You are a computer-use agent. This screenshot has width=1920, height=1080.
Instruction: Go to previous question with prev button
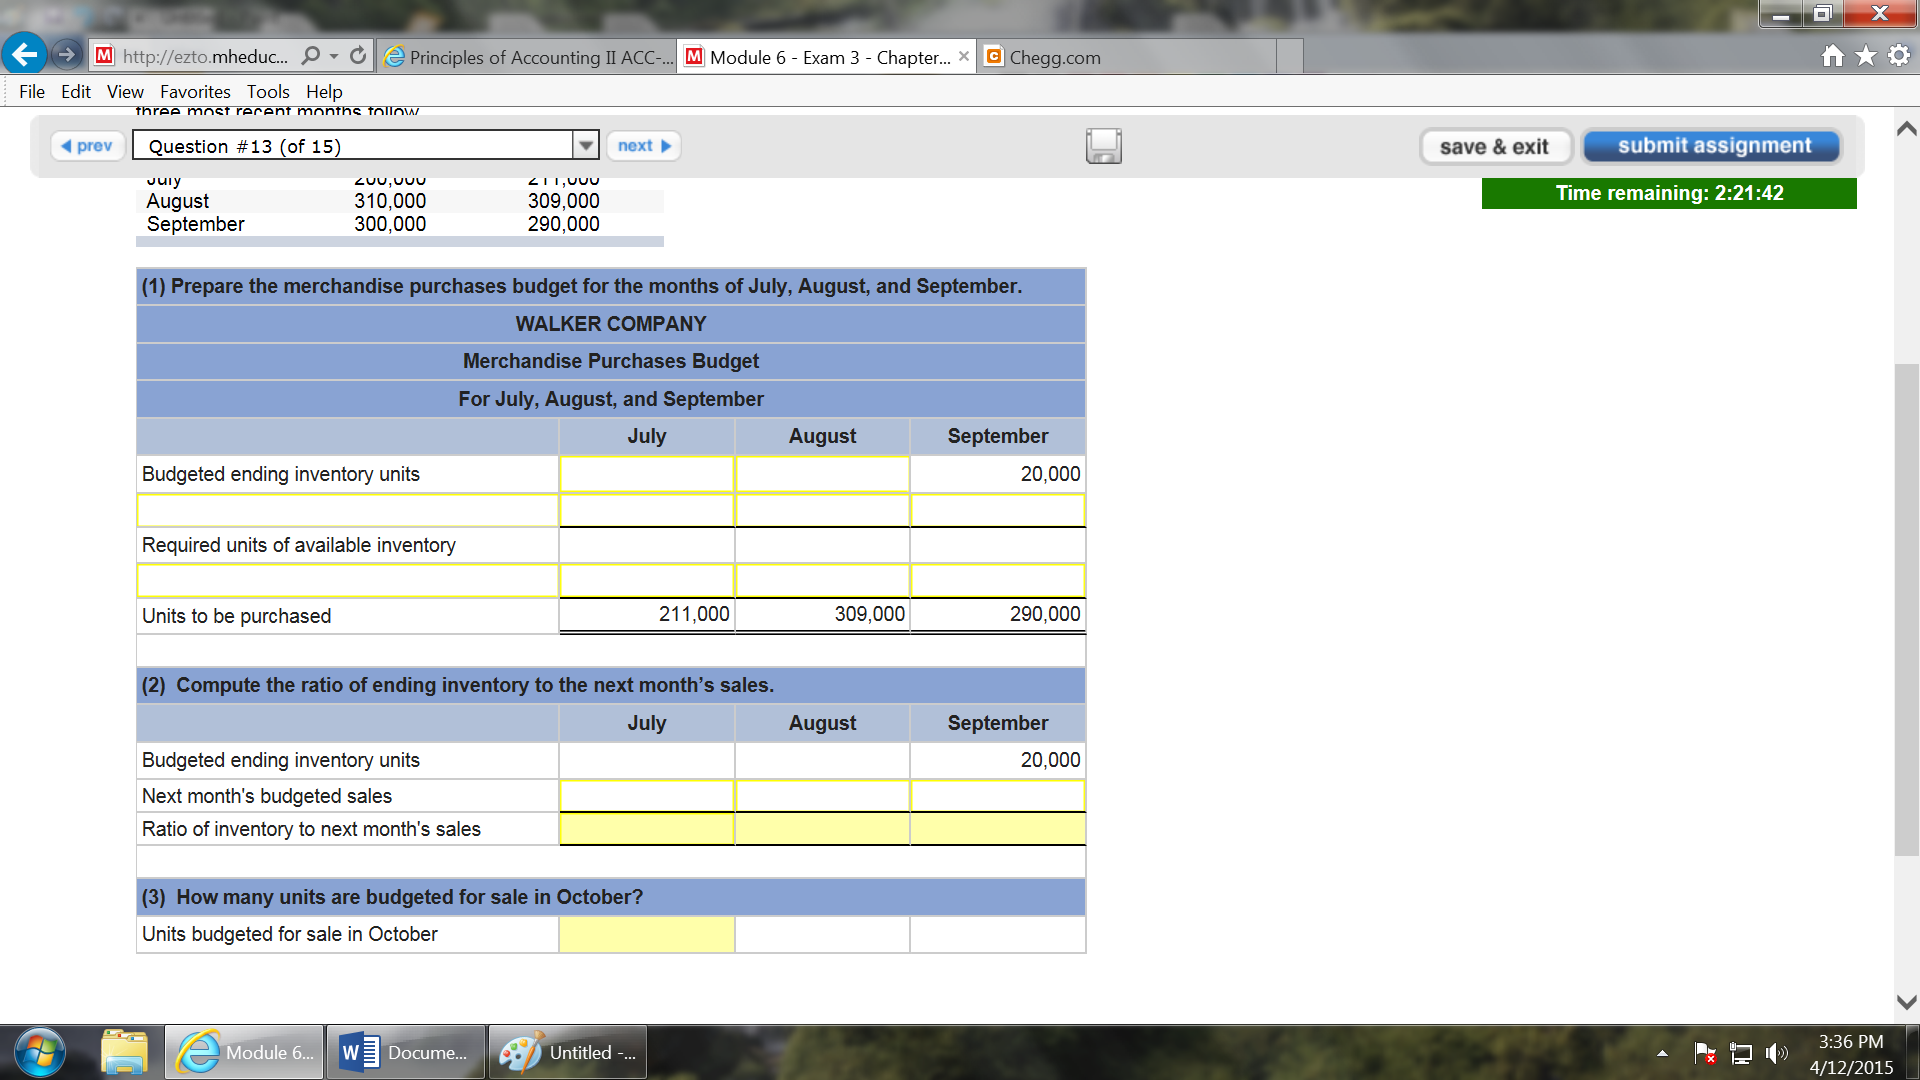pyautogui.click(x=88, y=146)
